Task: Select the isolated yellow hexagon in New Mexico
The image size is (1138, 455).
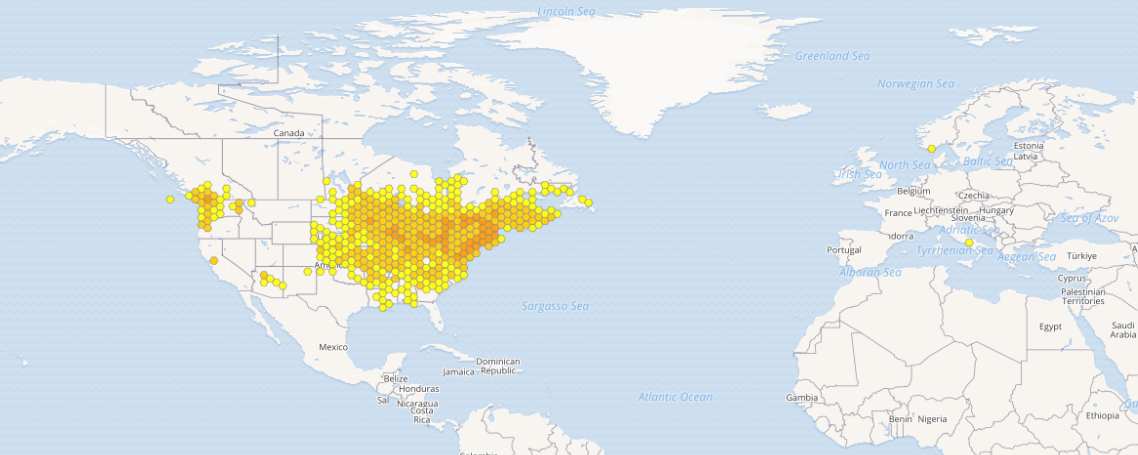Action: click(308, 271)
